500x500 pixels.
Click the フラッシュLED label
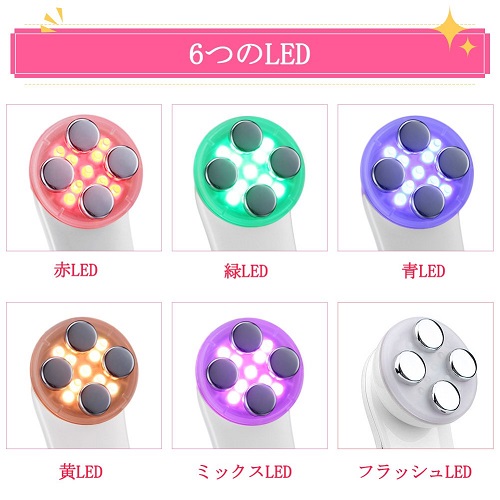coord(415,472)
